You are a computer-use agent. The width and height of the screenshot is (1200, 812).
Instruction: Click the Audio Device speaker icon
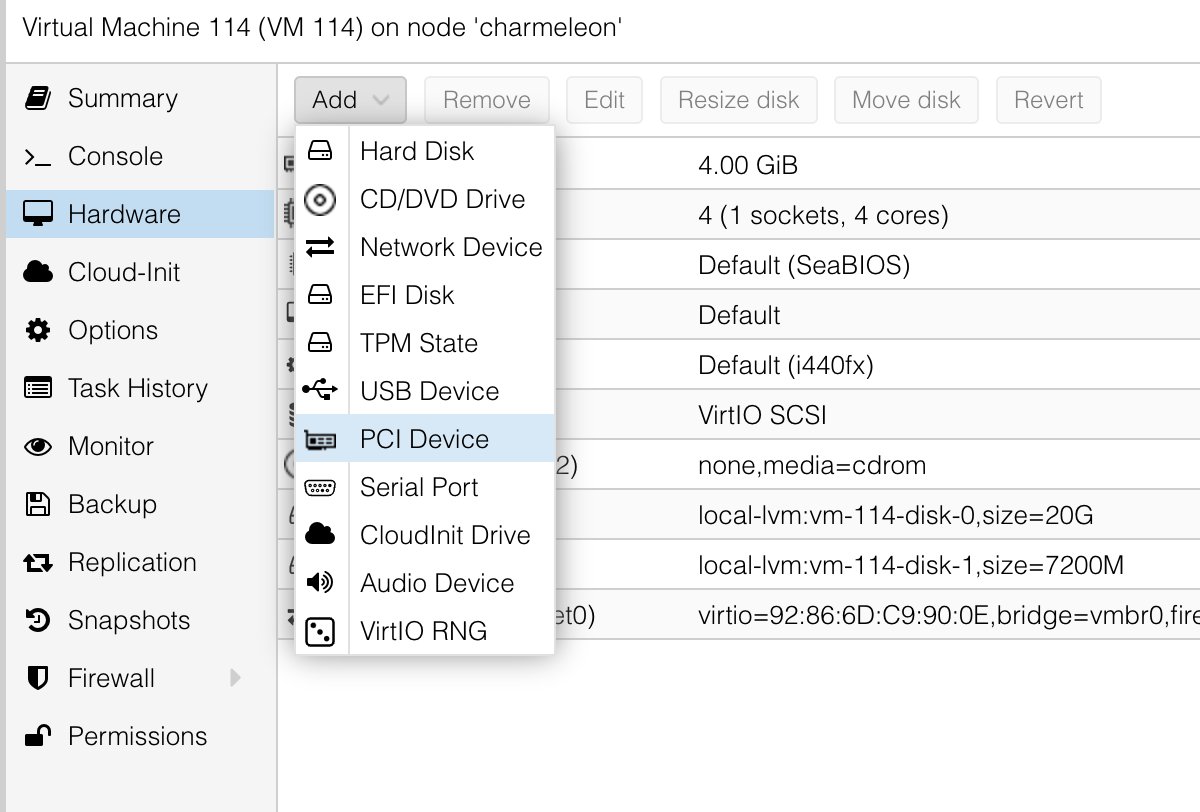click(x=320, y=583)
